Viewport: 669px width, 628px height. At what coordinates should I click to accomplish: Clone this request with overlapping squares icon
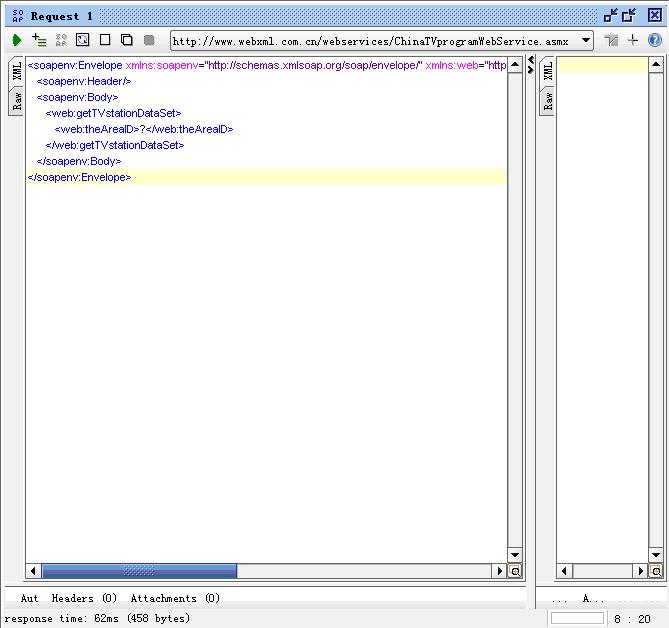[x=127, y=40]
